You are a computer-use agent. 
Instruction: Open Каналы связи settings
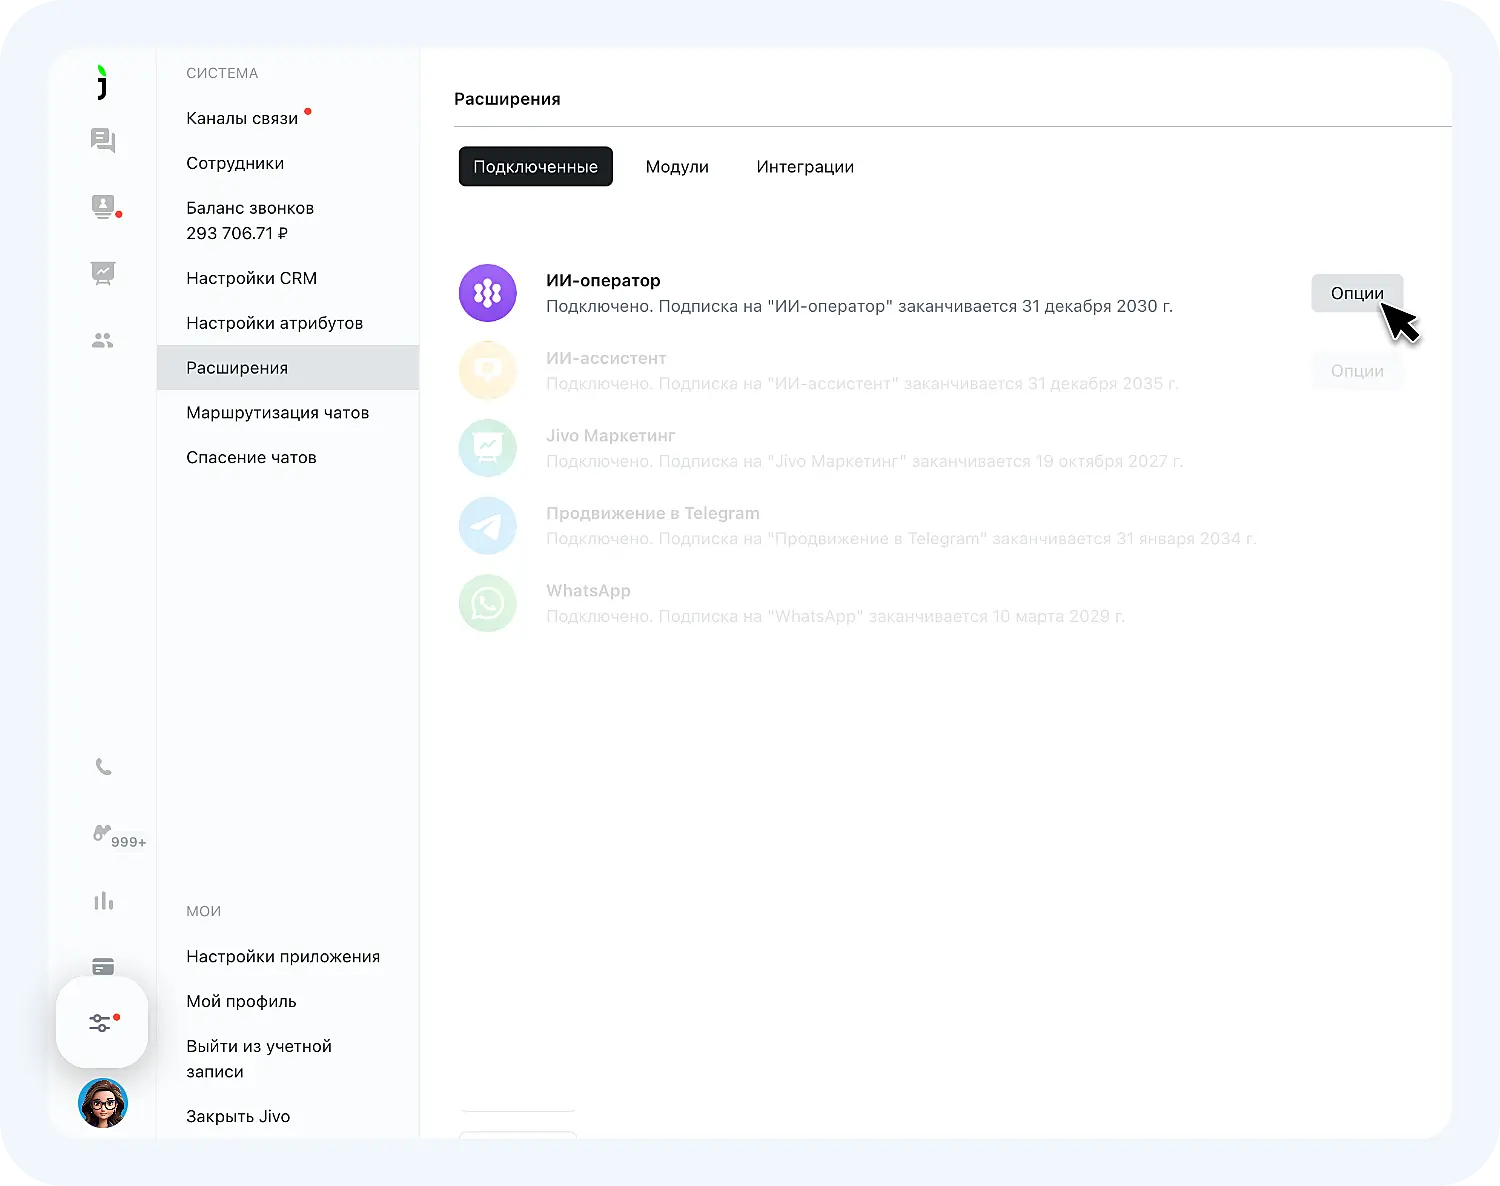click(x=242, y=118)
